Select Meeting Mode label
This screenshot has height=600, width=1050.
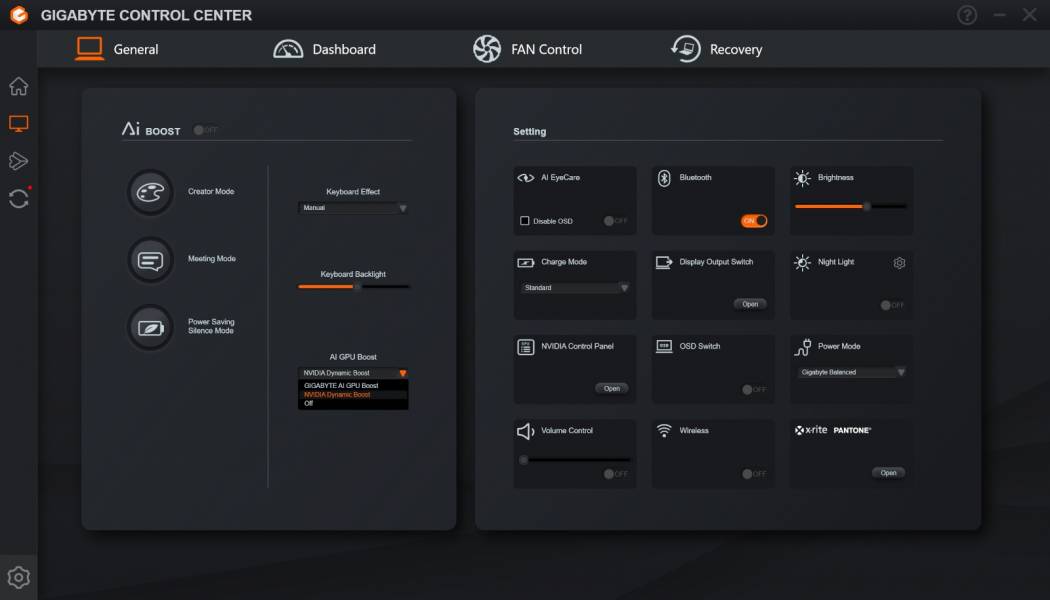pos(212,258)
